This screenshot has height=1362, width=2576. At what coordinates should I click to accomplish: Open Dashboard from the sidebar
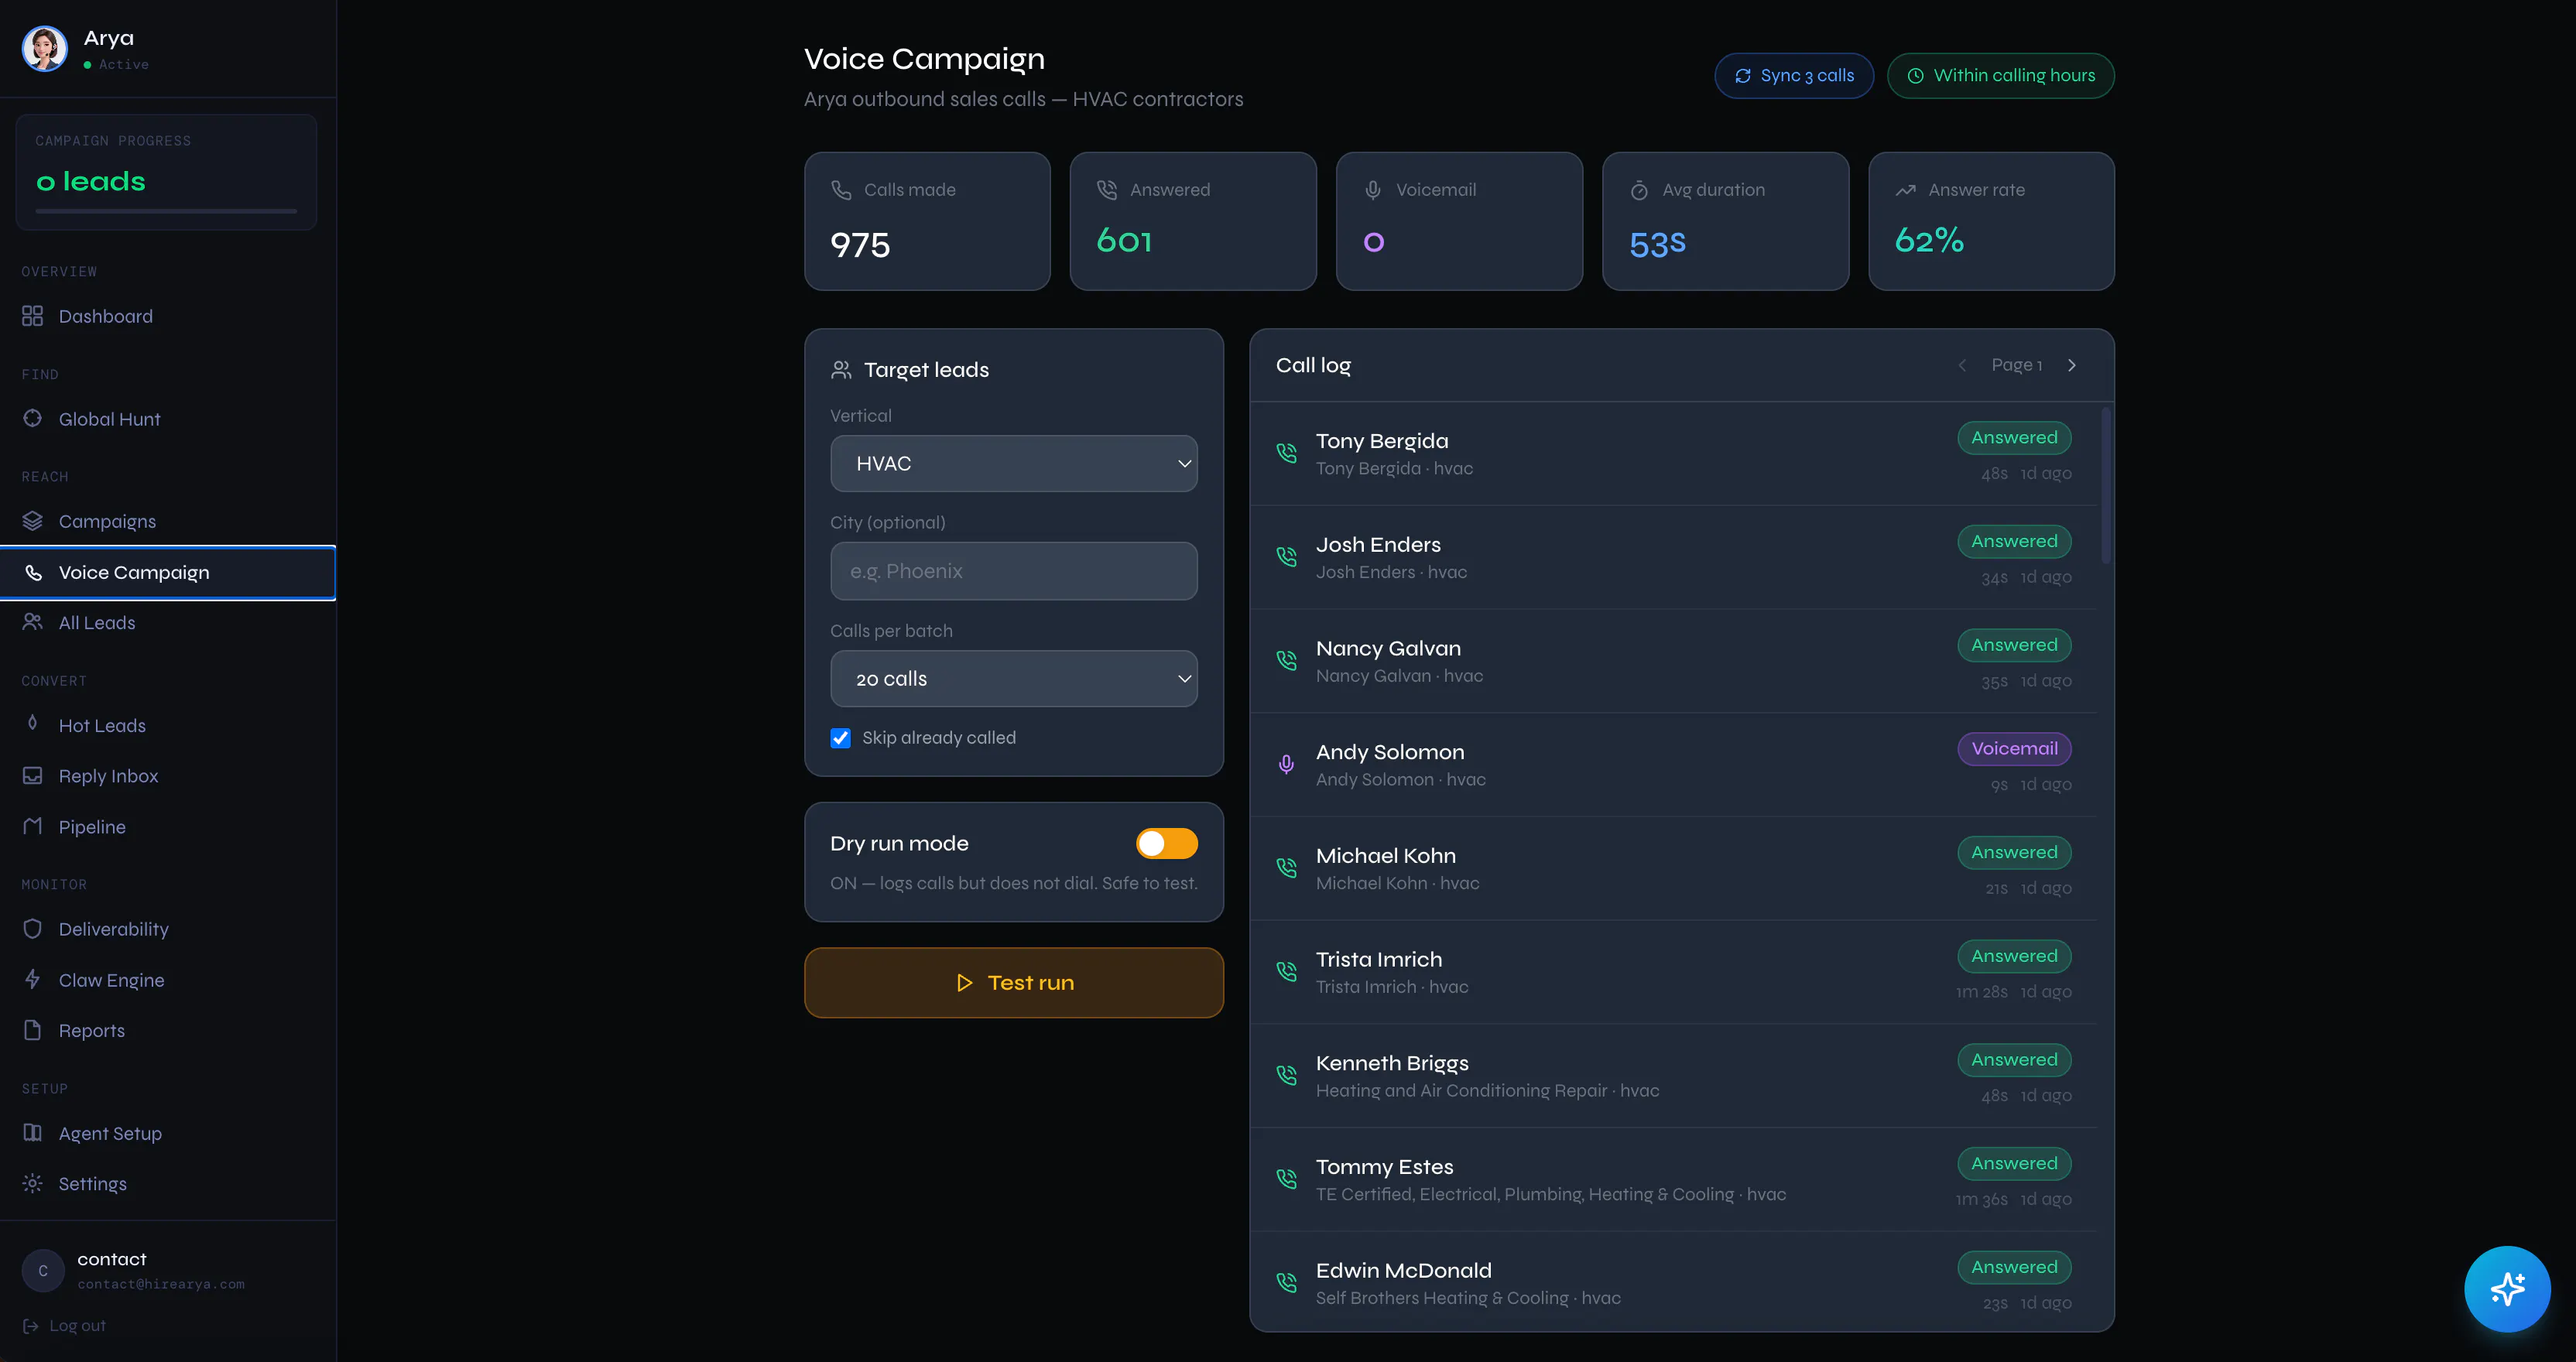tap(168, 316)
